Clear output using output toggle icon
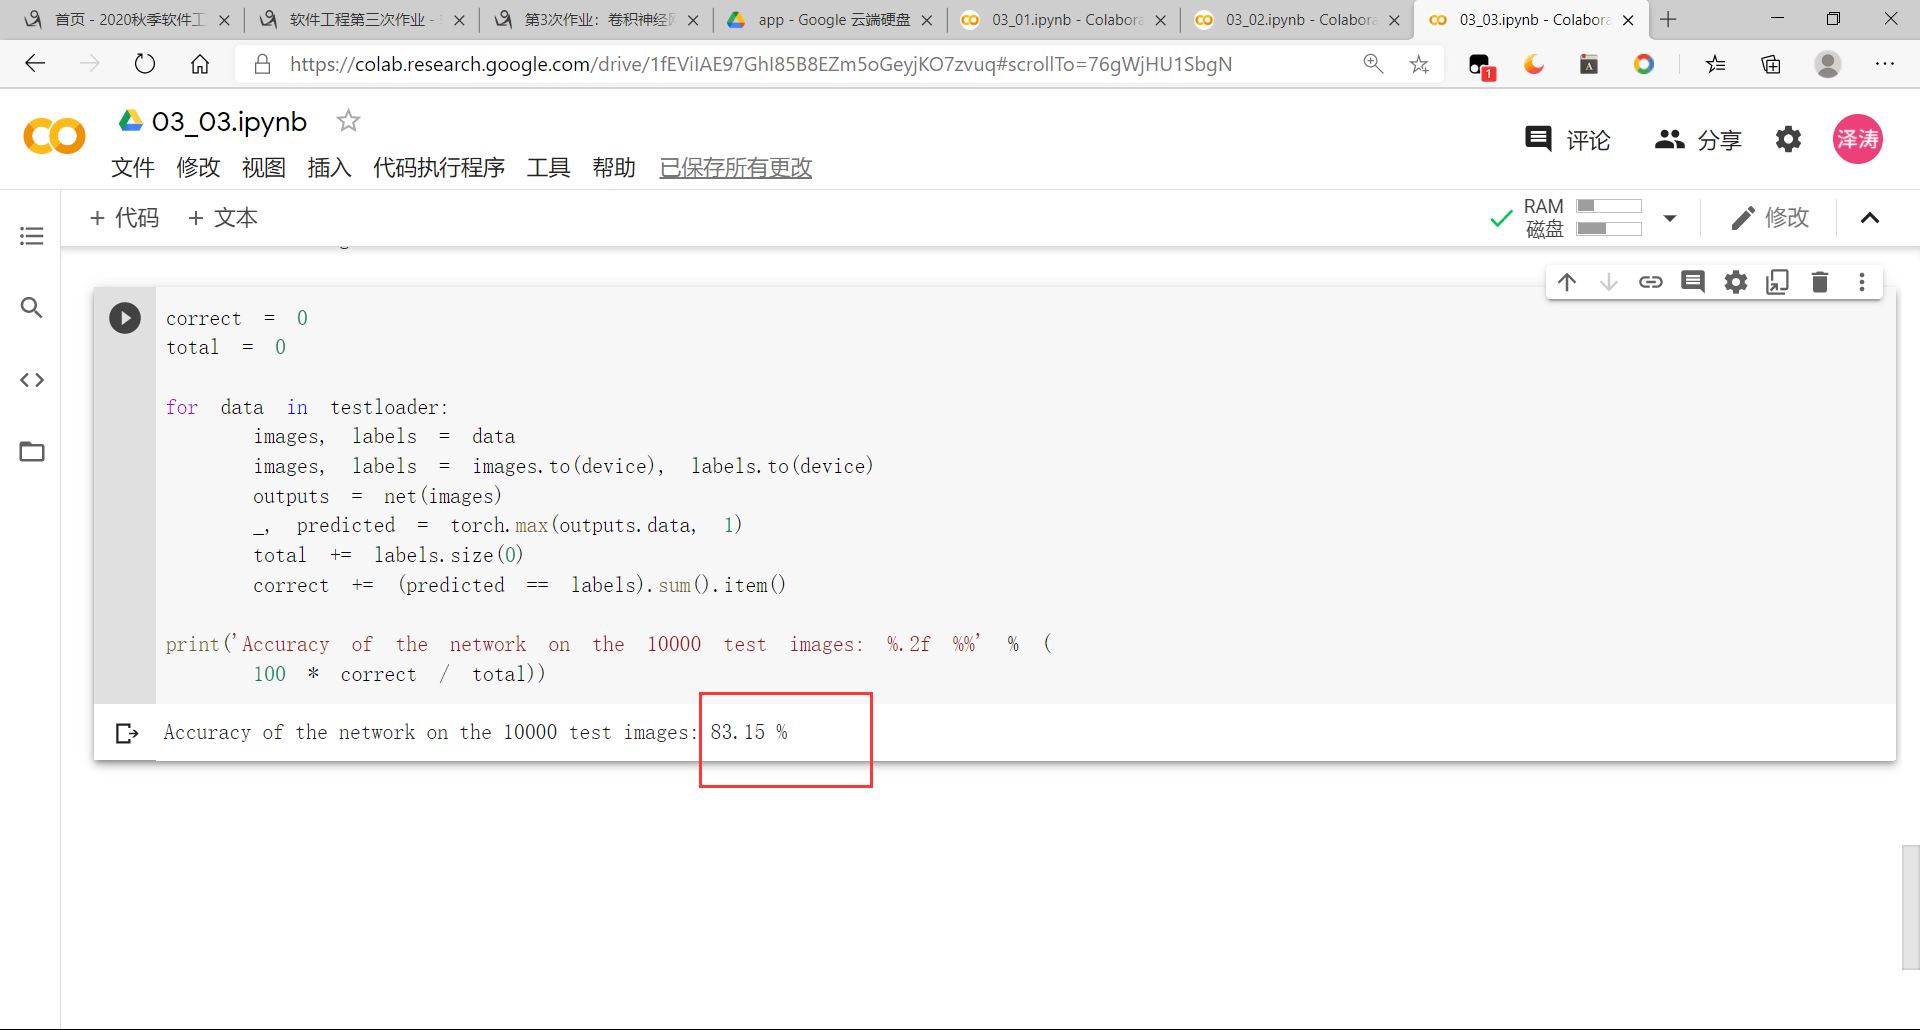The width and height of the screenshot is (1920, 1030). point(127,733)
